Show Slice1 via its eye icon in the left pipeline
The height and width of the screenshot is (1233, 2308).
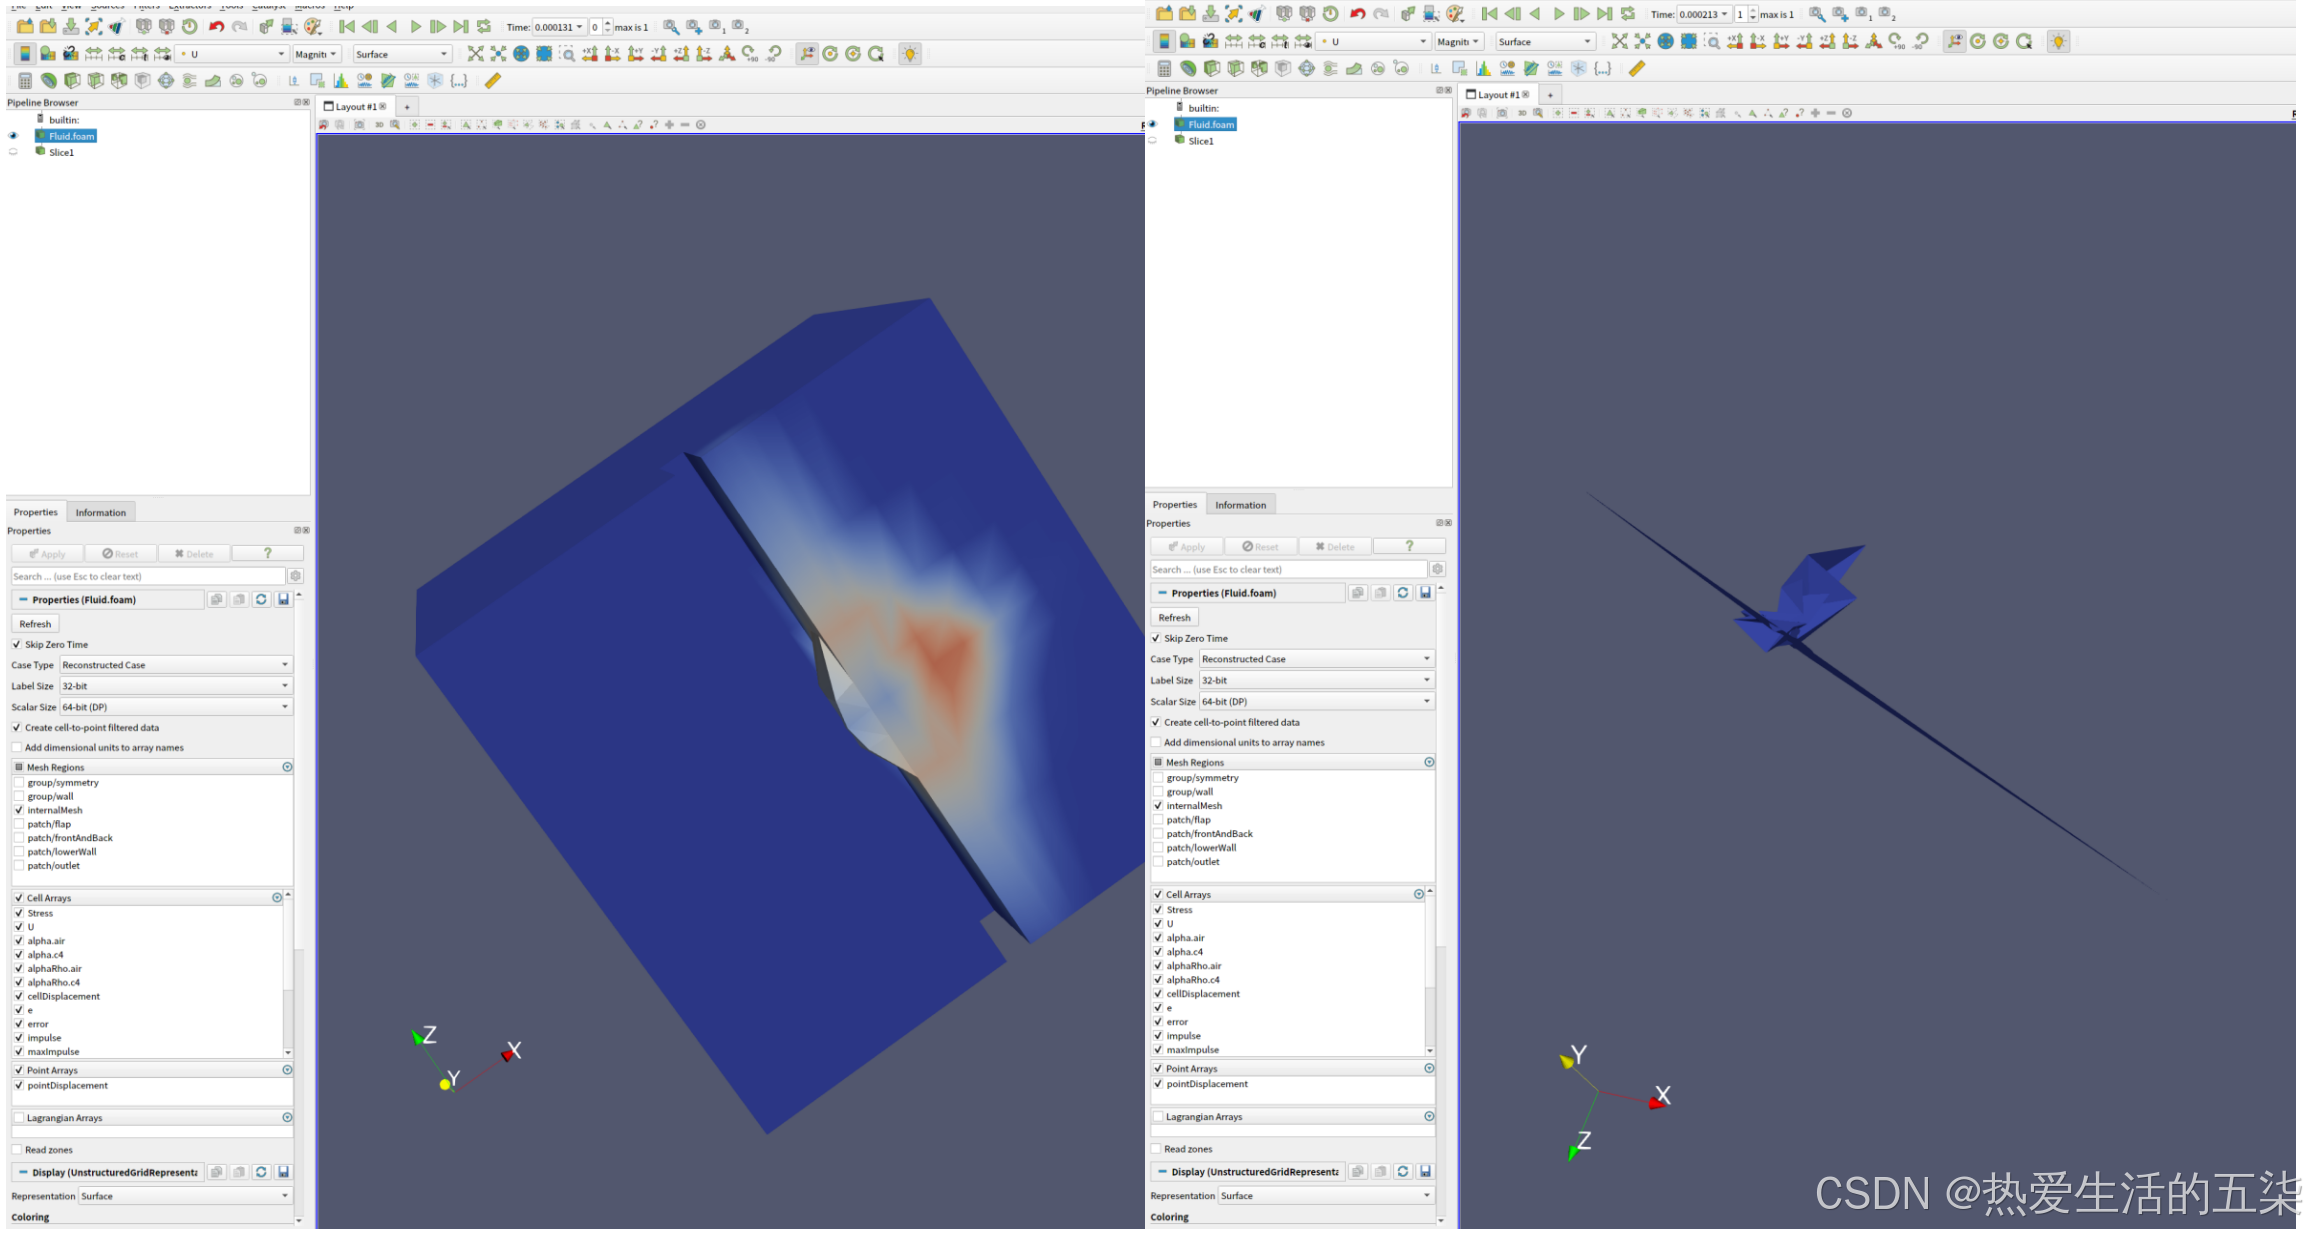point(13,153)
